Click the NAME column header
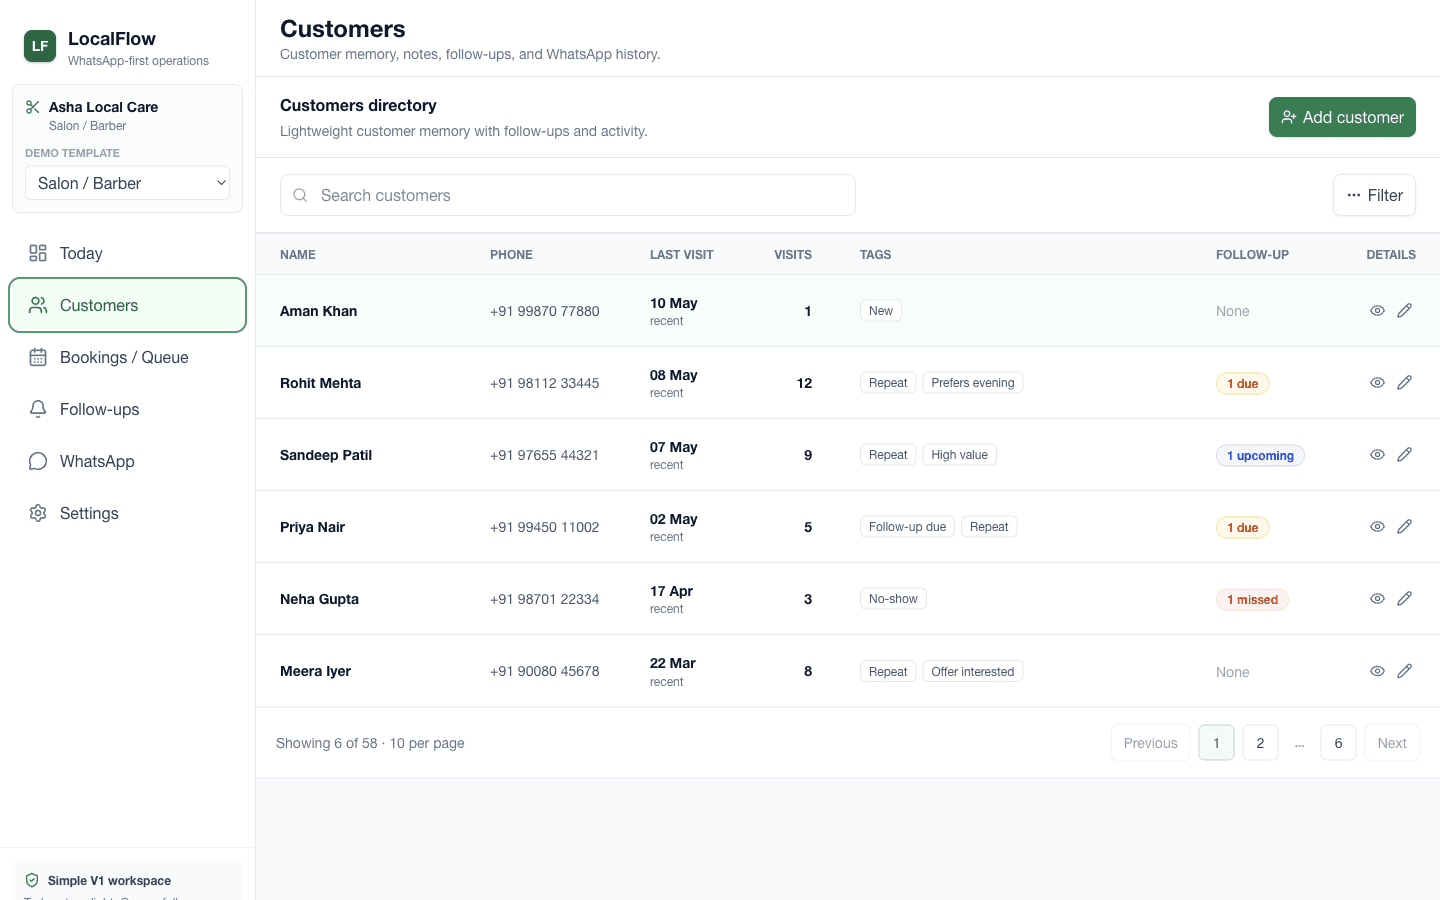The image size is (1440, 900). click(x=298, y=255)
